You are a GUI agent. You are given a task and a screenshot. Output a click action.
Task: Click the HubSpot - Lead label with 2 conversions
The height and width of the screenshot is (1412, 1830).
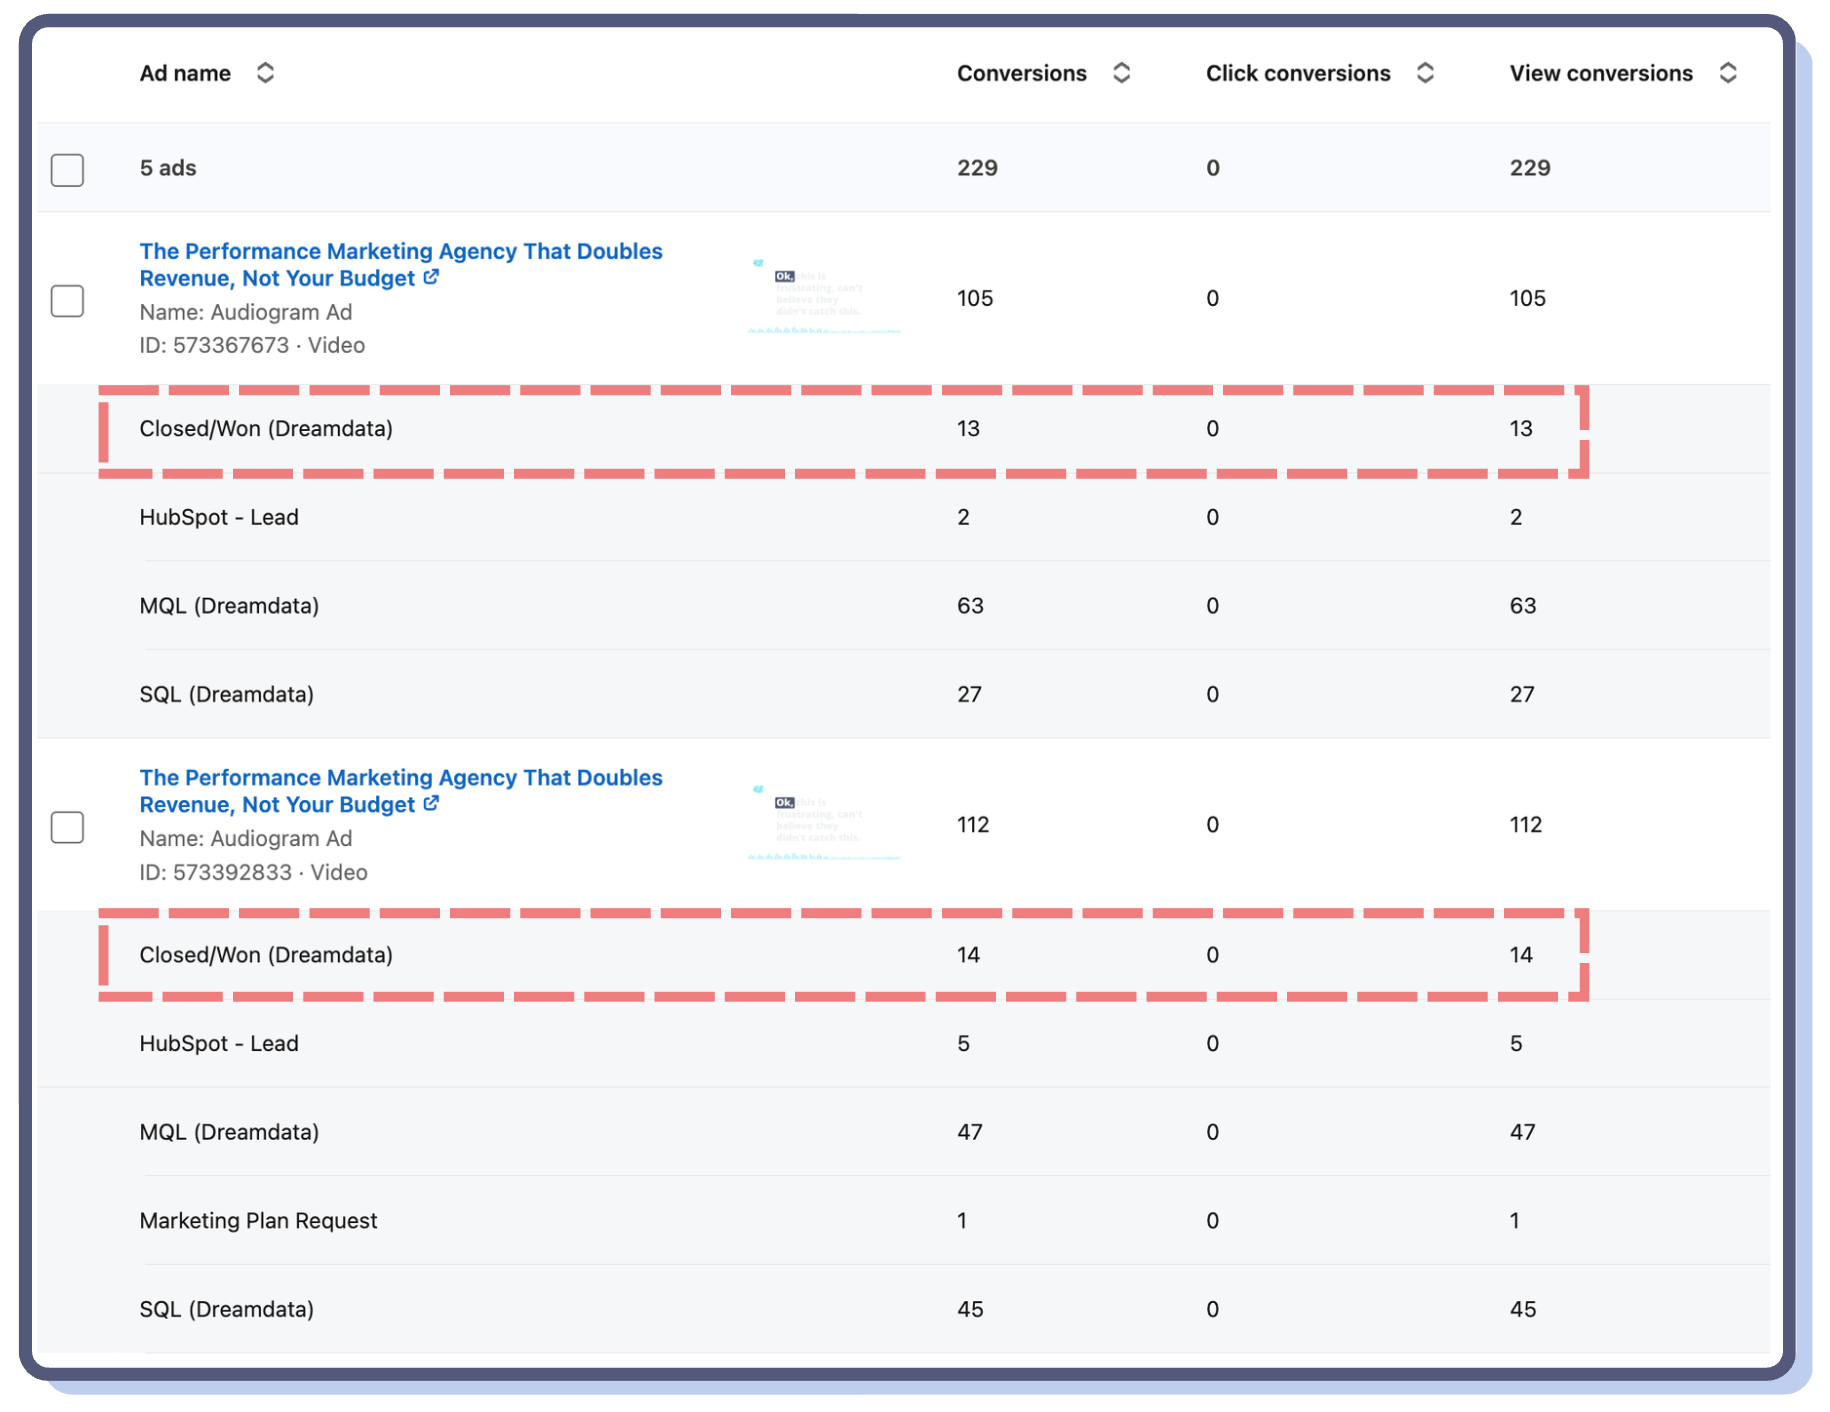coord(219,517)
